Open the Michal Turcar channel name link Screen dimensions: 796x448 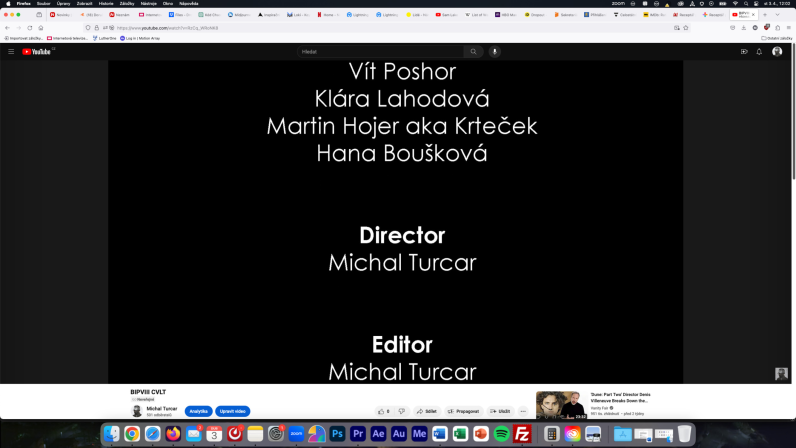(x=161, y=408)
